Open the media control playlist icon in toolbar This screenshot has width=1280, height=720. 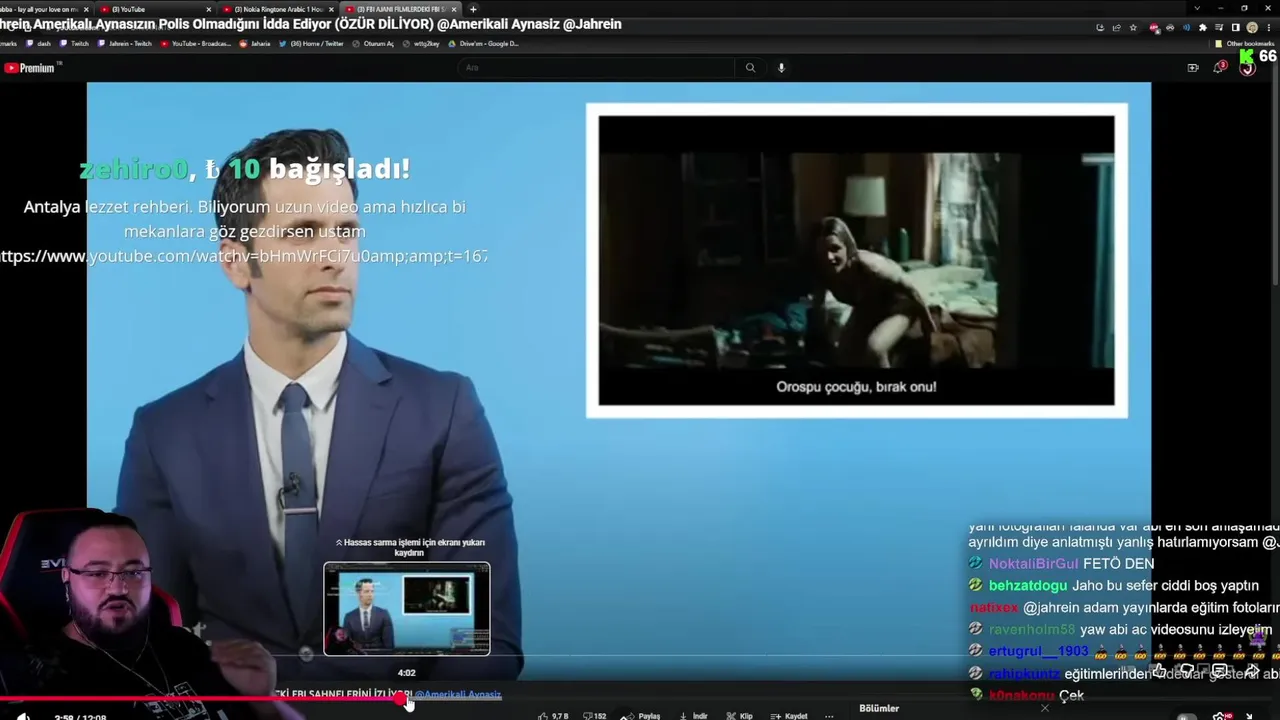click(x=1219, y=28)
